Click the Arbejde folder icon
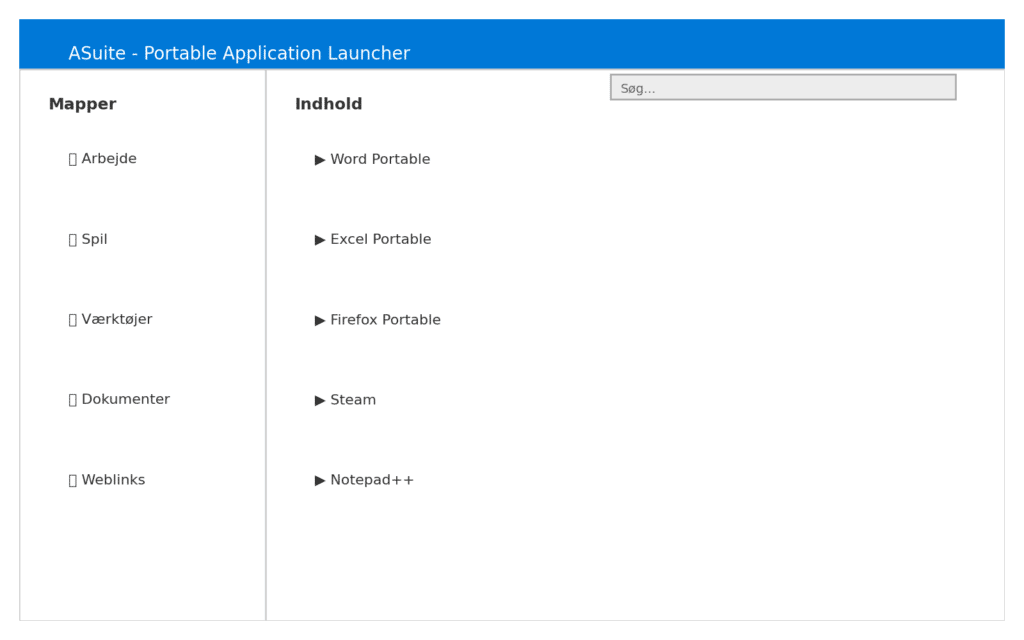Image resolution: width=1024 pixels, height=640 pixels. 72,158
